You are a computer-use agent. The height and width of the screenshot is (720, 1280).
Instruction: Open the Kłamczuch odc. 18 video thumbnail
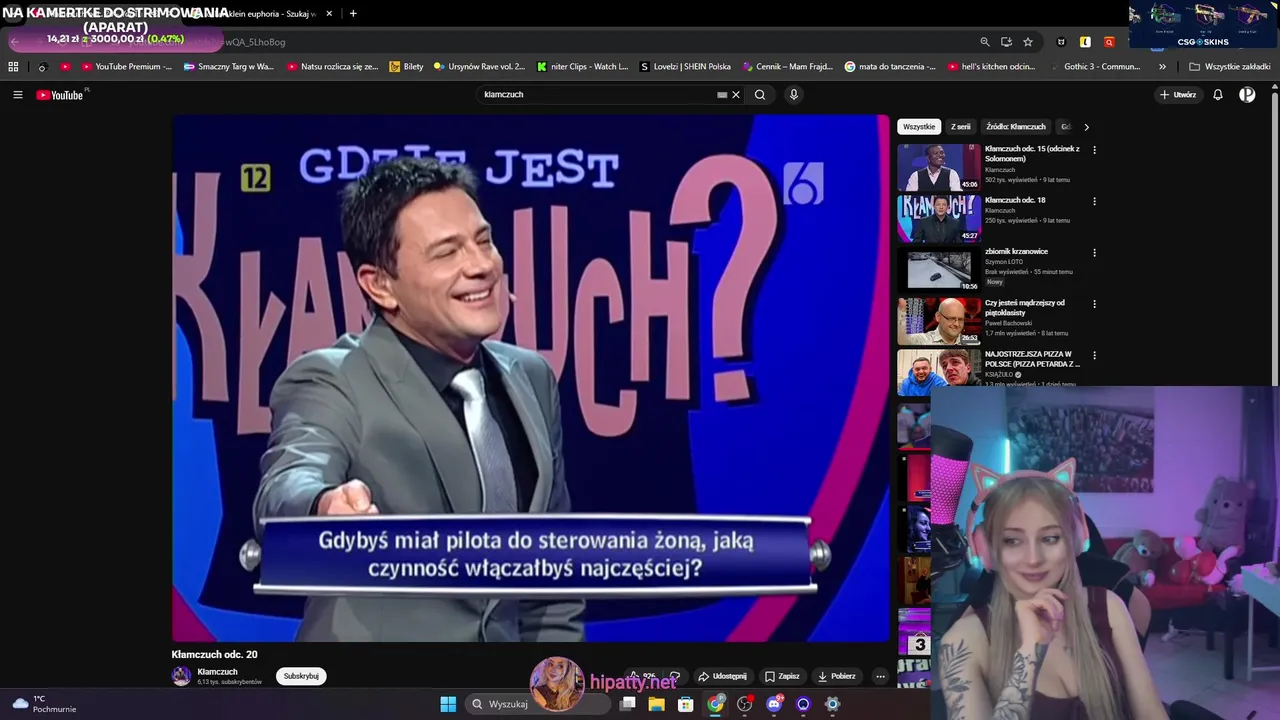click(x=939, y=219)
